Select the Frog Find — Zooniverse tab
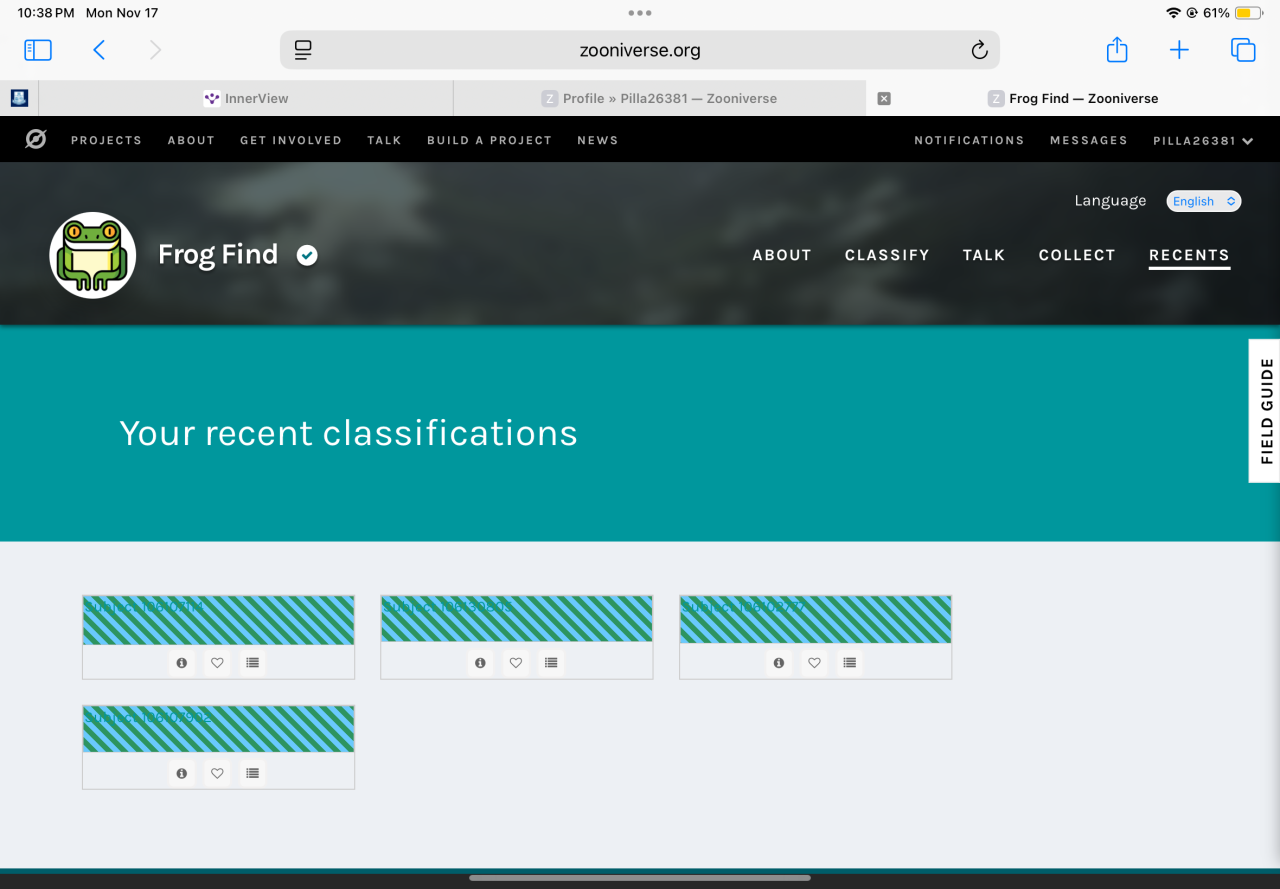 [x=1073, y=98]
